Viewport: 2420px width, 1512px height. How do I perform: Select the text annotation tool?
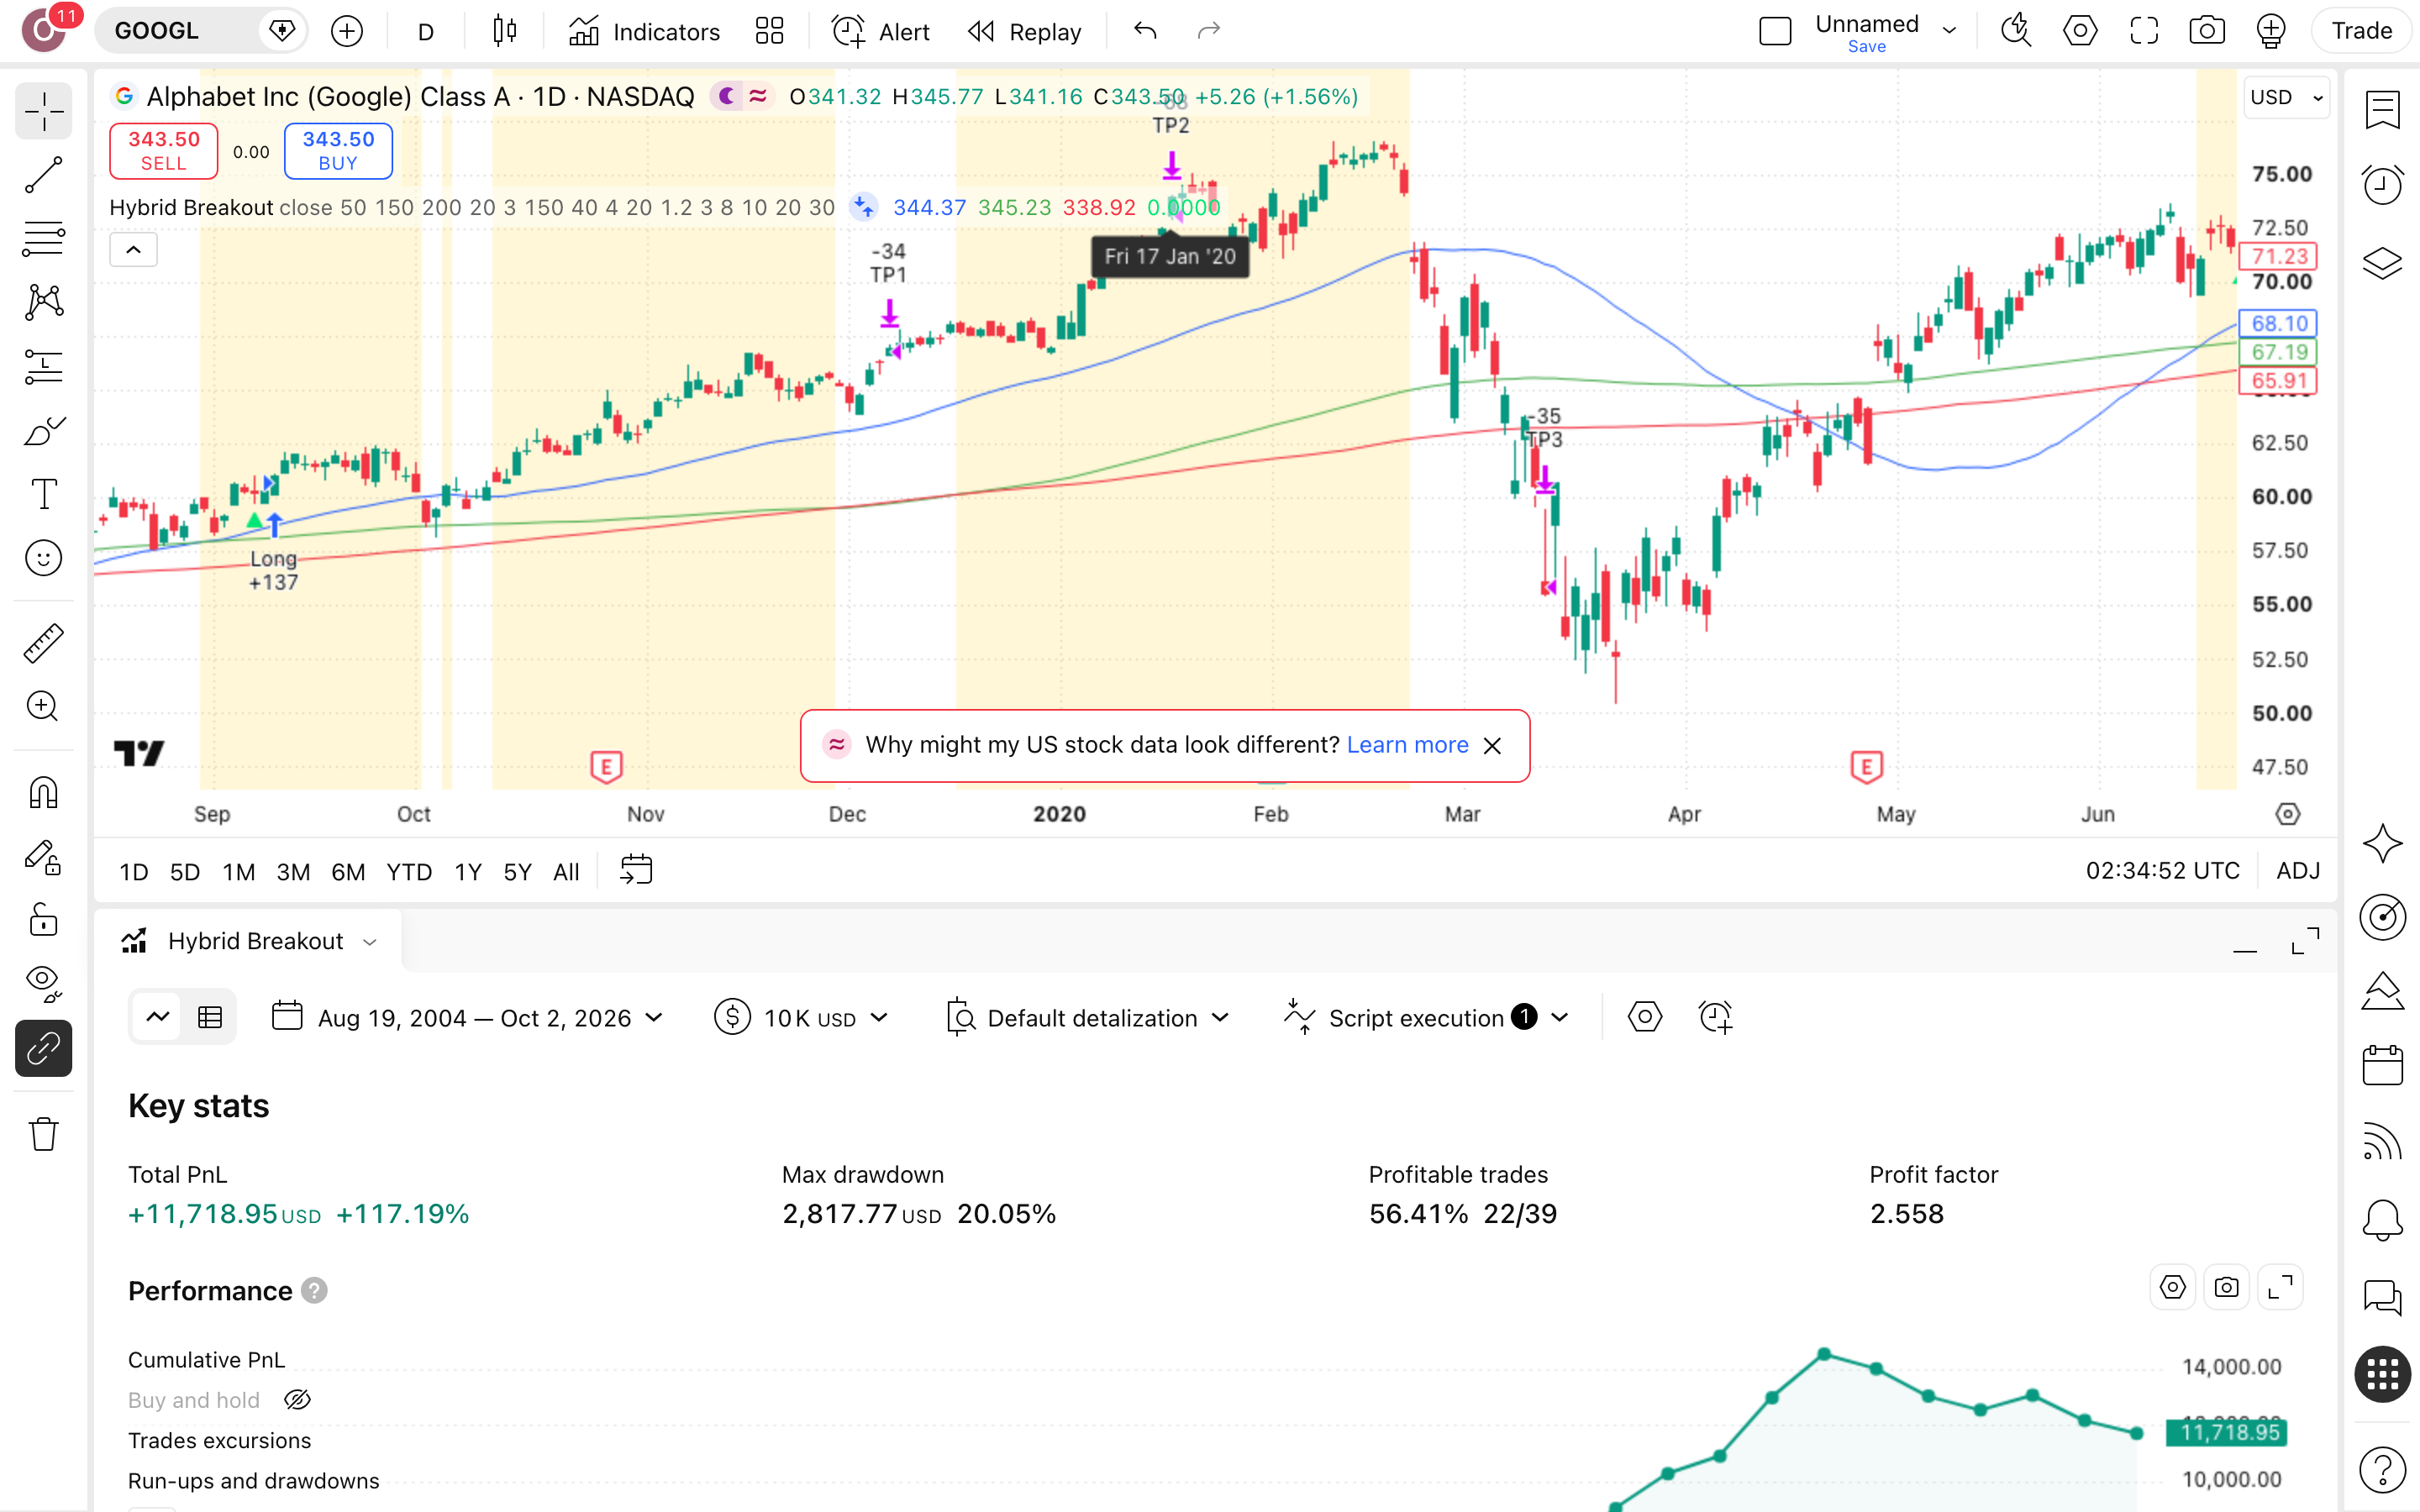[43, 494]
